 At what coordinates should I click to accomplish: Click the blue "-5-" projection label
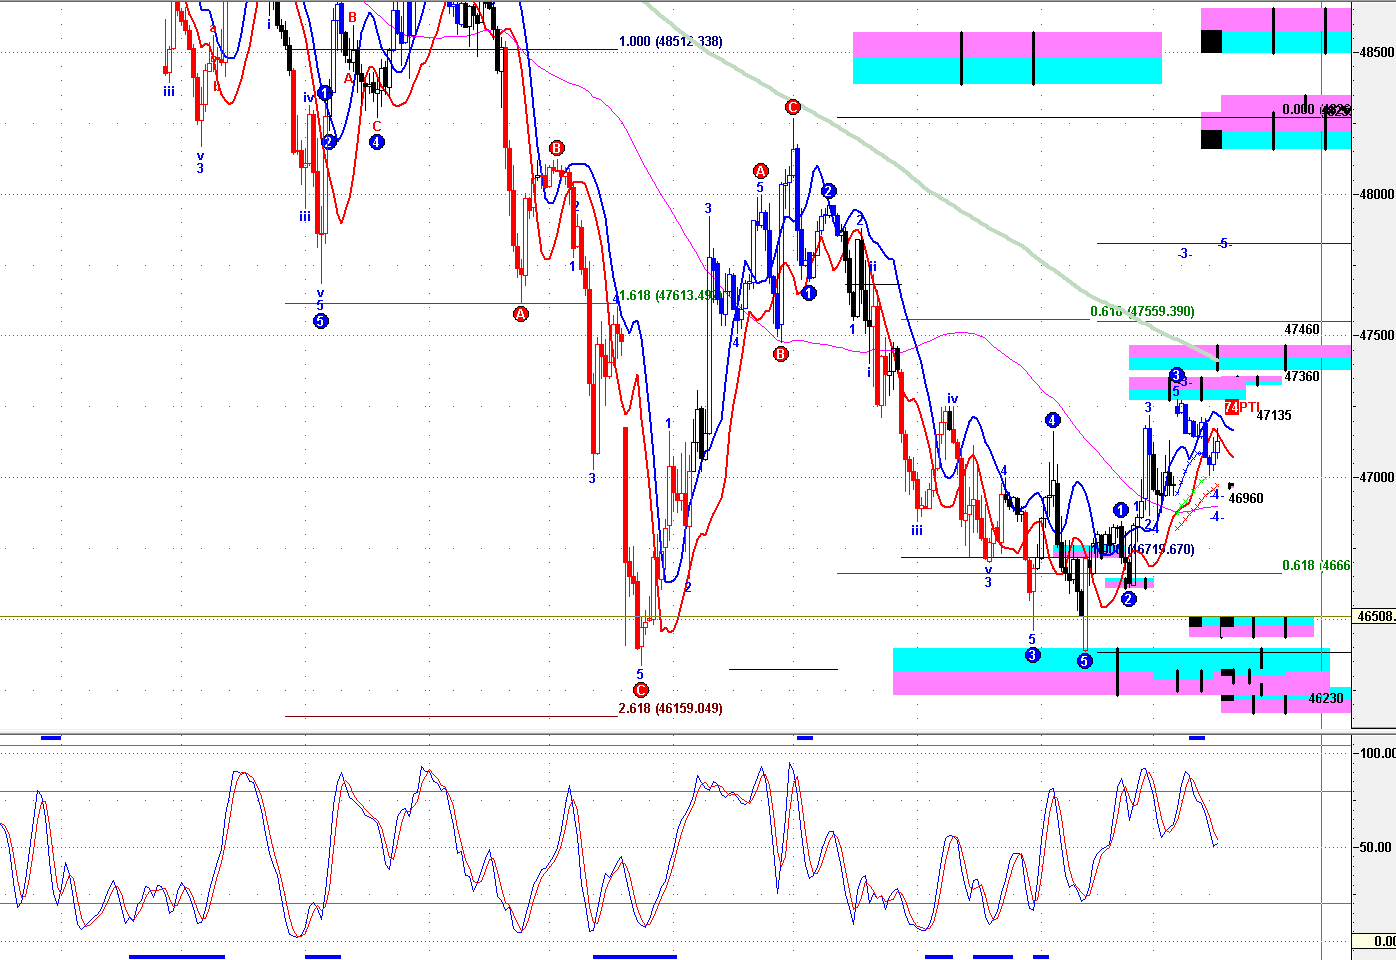[x=1224, y=243]
